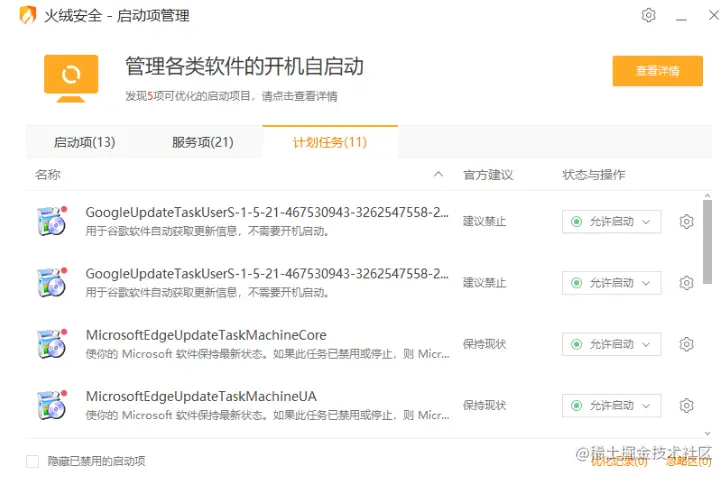Click the task list vertical scrollbar thumb
The image size is (728, 477).
[707, 242]
